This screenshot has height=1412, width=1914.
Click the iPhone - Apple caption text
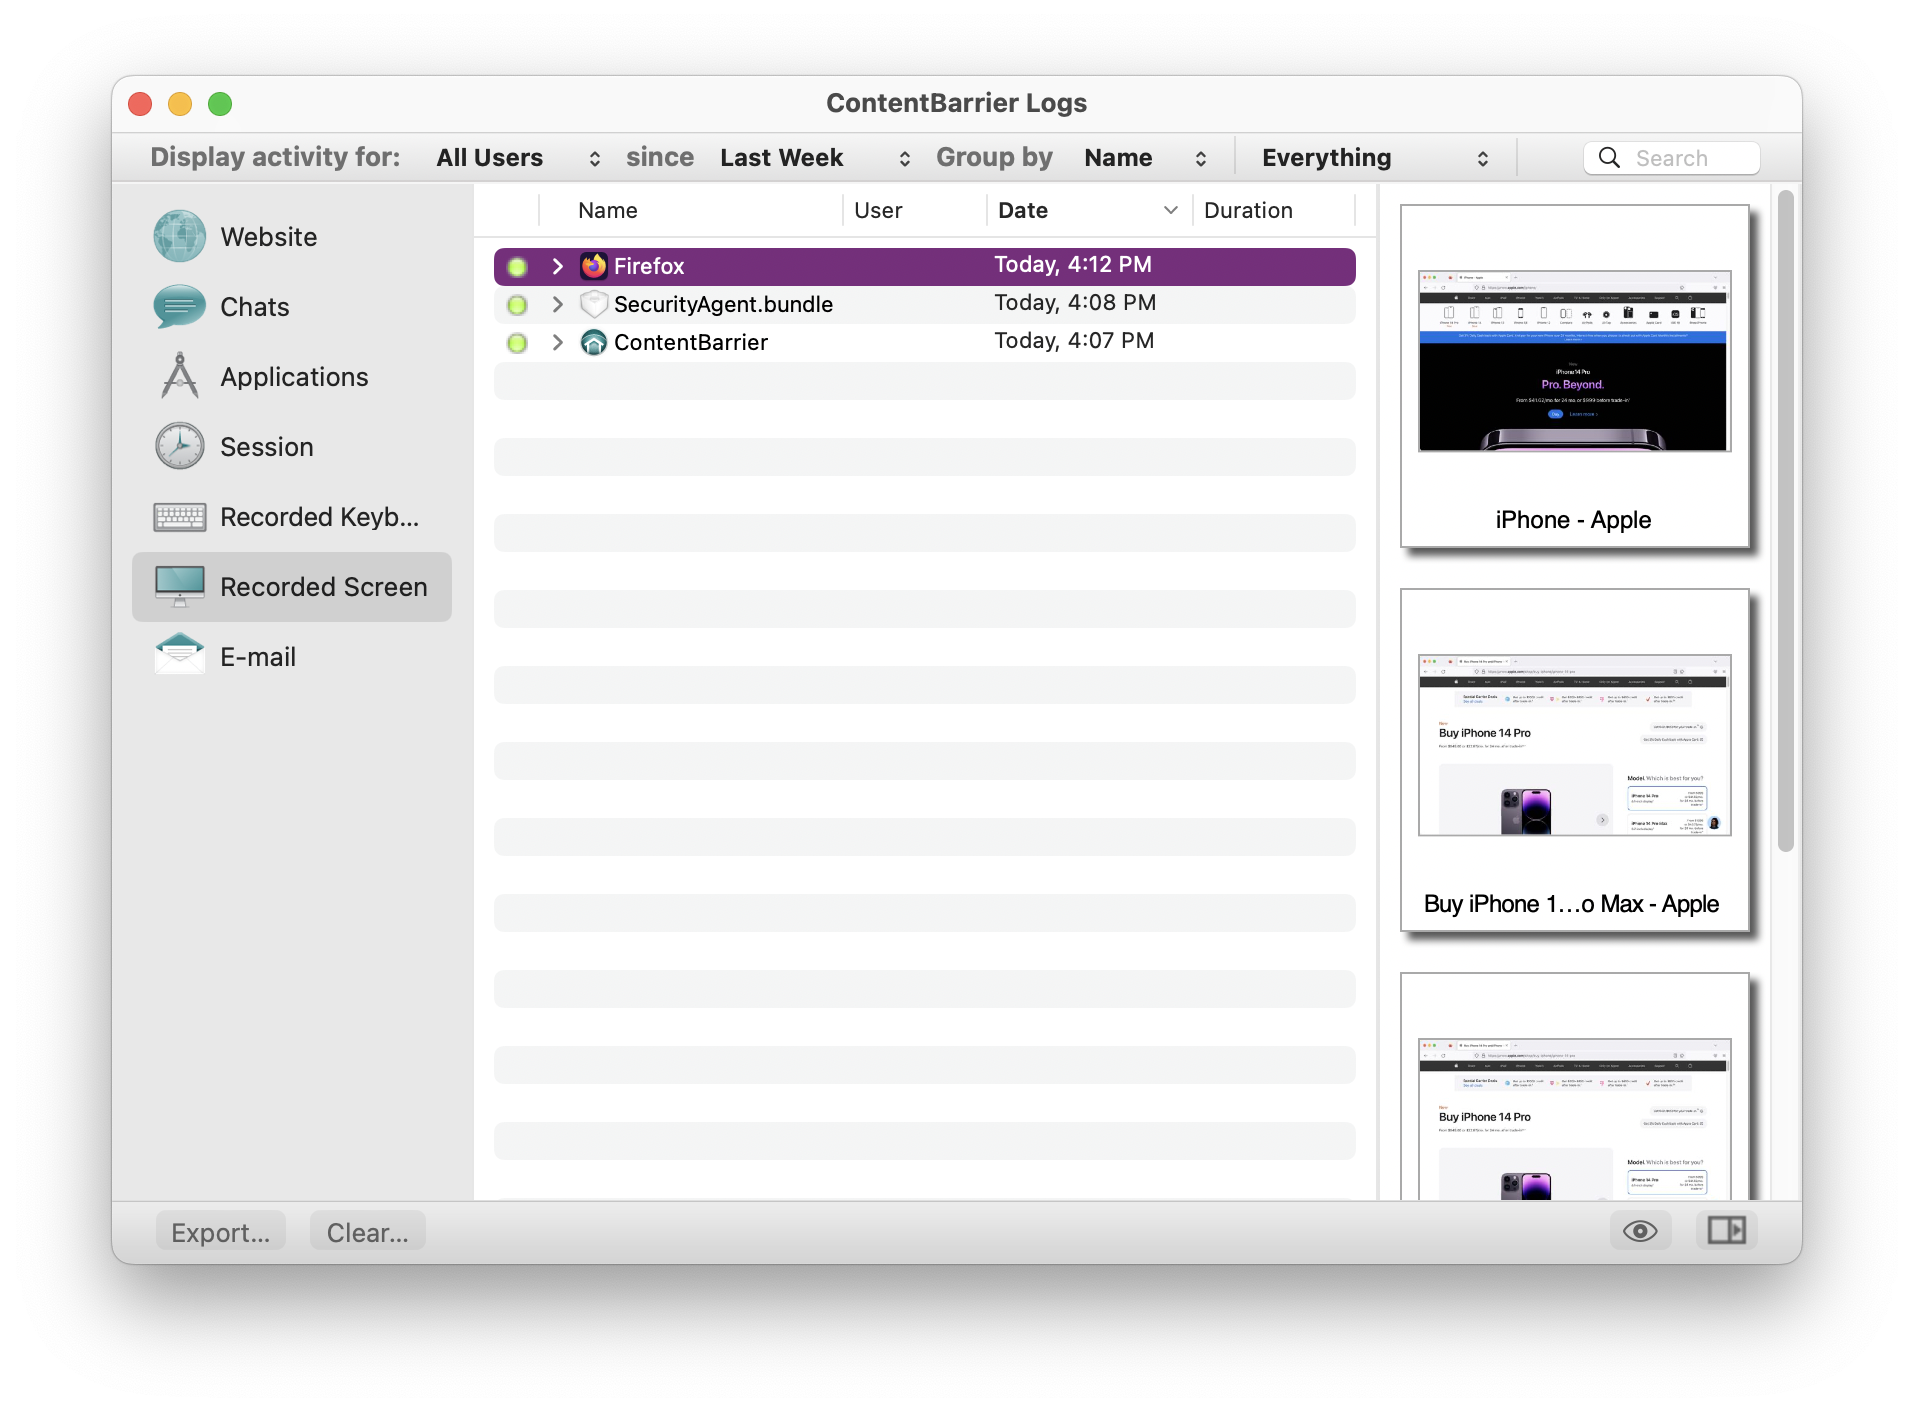click(1573, 520)
